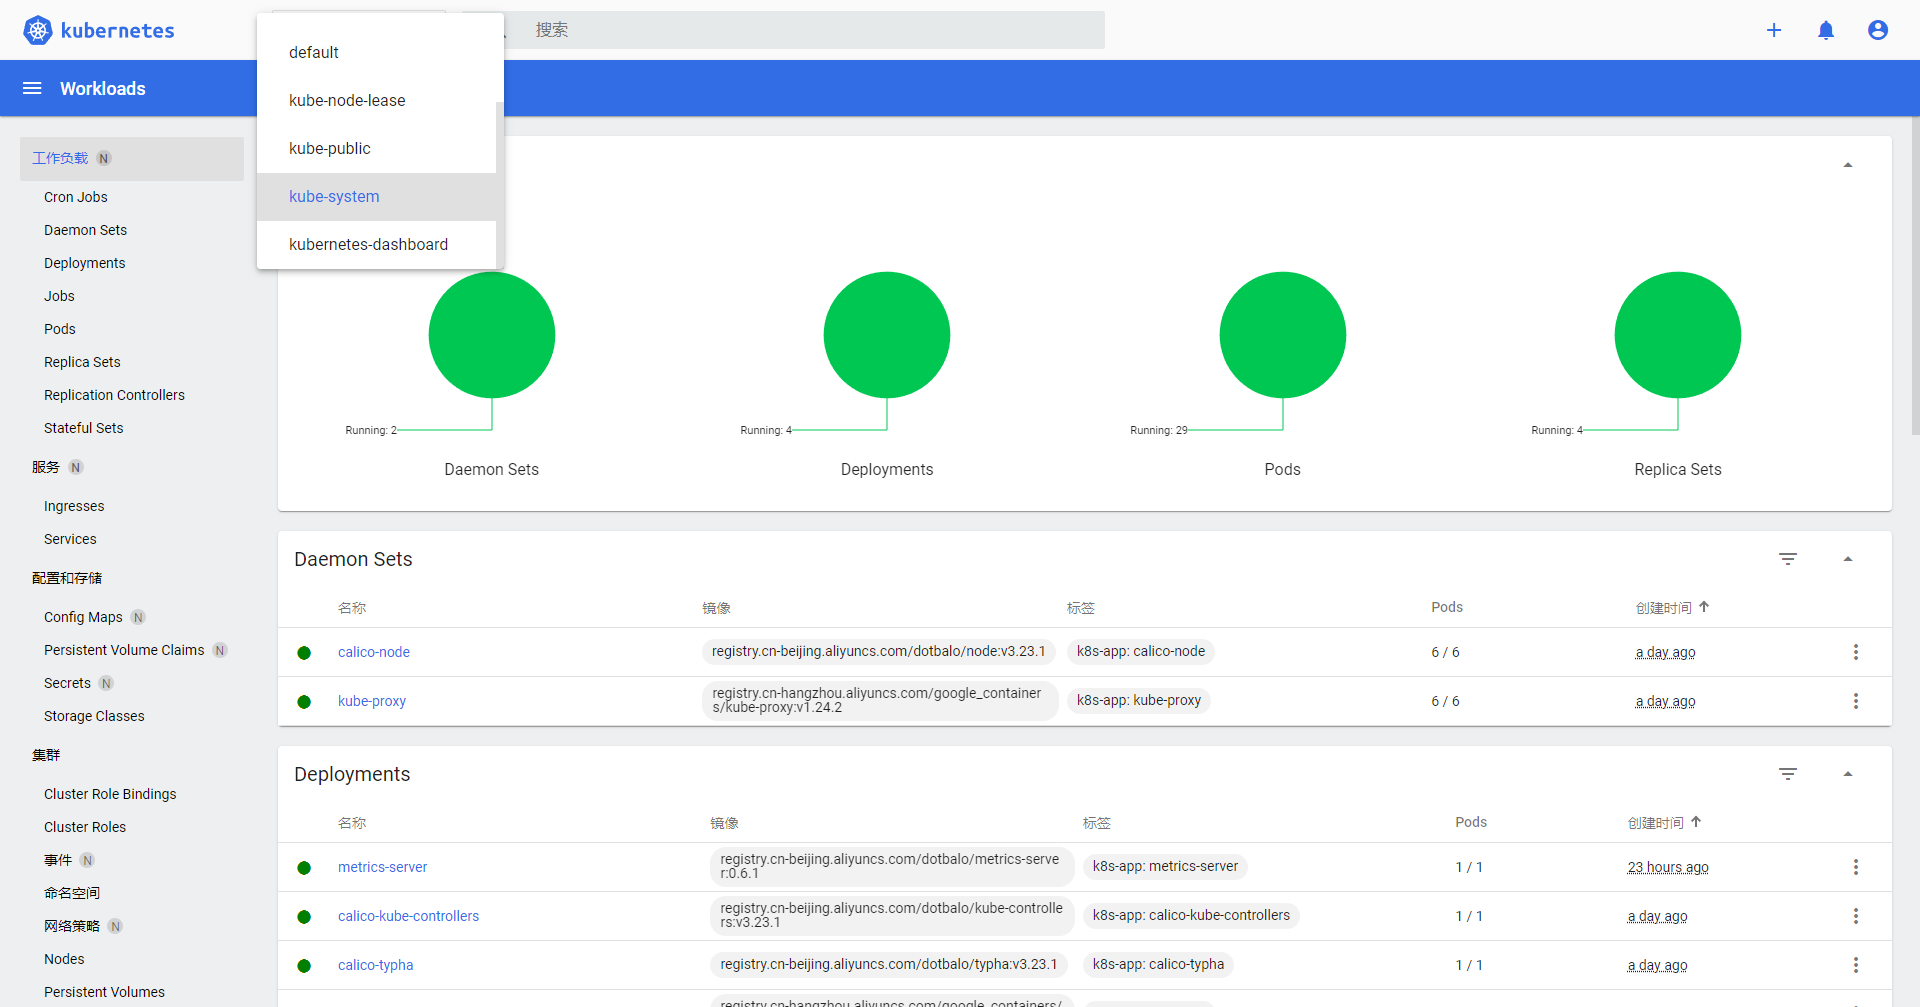
Task: Open actions menu for kube-proxy row
Action: [1856, 701]
